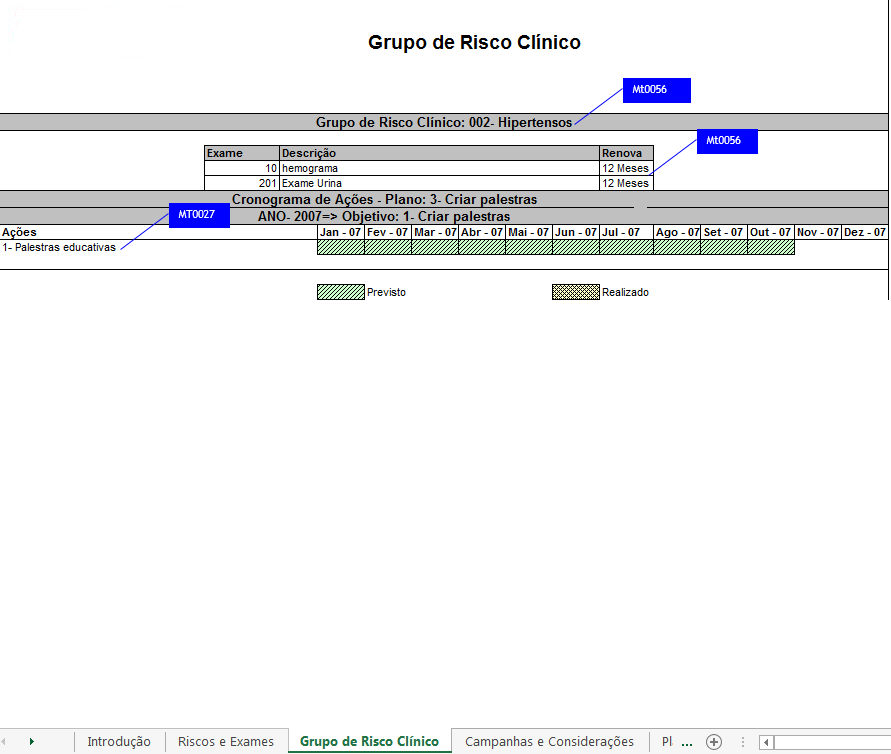Click the Grupo de Risco Clínico title
This screenshot has width=891, height=754.
(474, 43)
